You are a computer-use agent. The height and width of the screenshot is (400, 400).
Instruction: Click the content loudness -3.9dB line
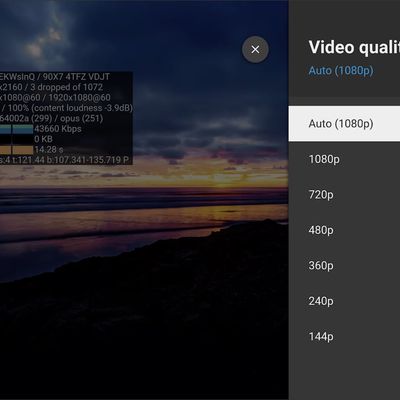pos(66,108)
